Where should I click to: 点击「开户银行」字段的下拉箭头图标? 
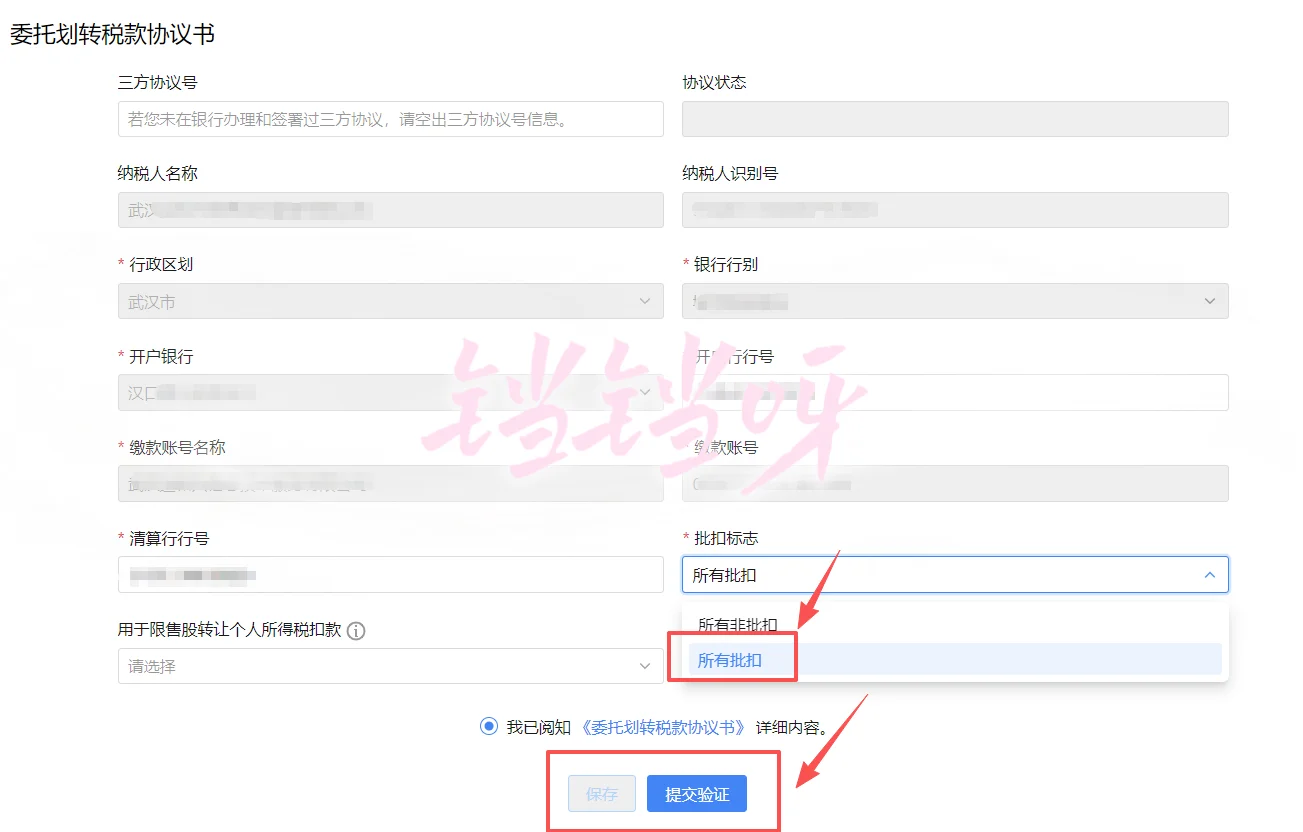click(645, 392)
